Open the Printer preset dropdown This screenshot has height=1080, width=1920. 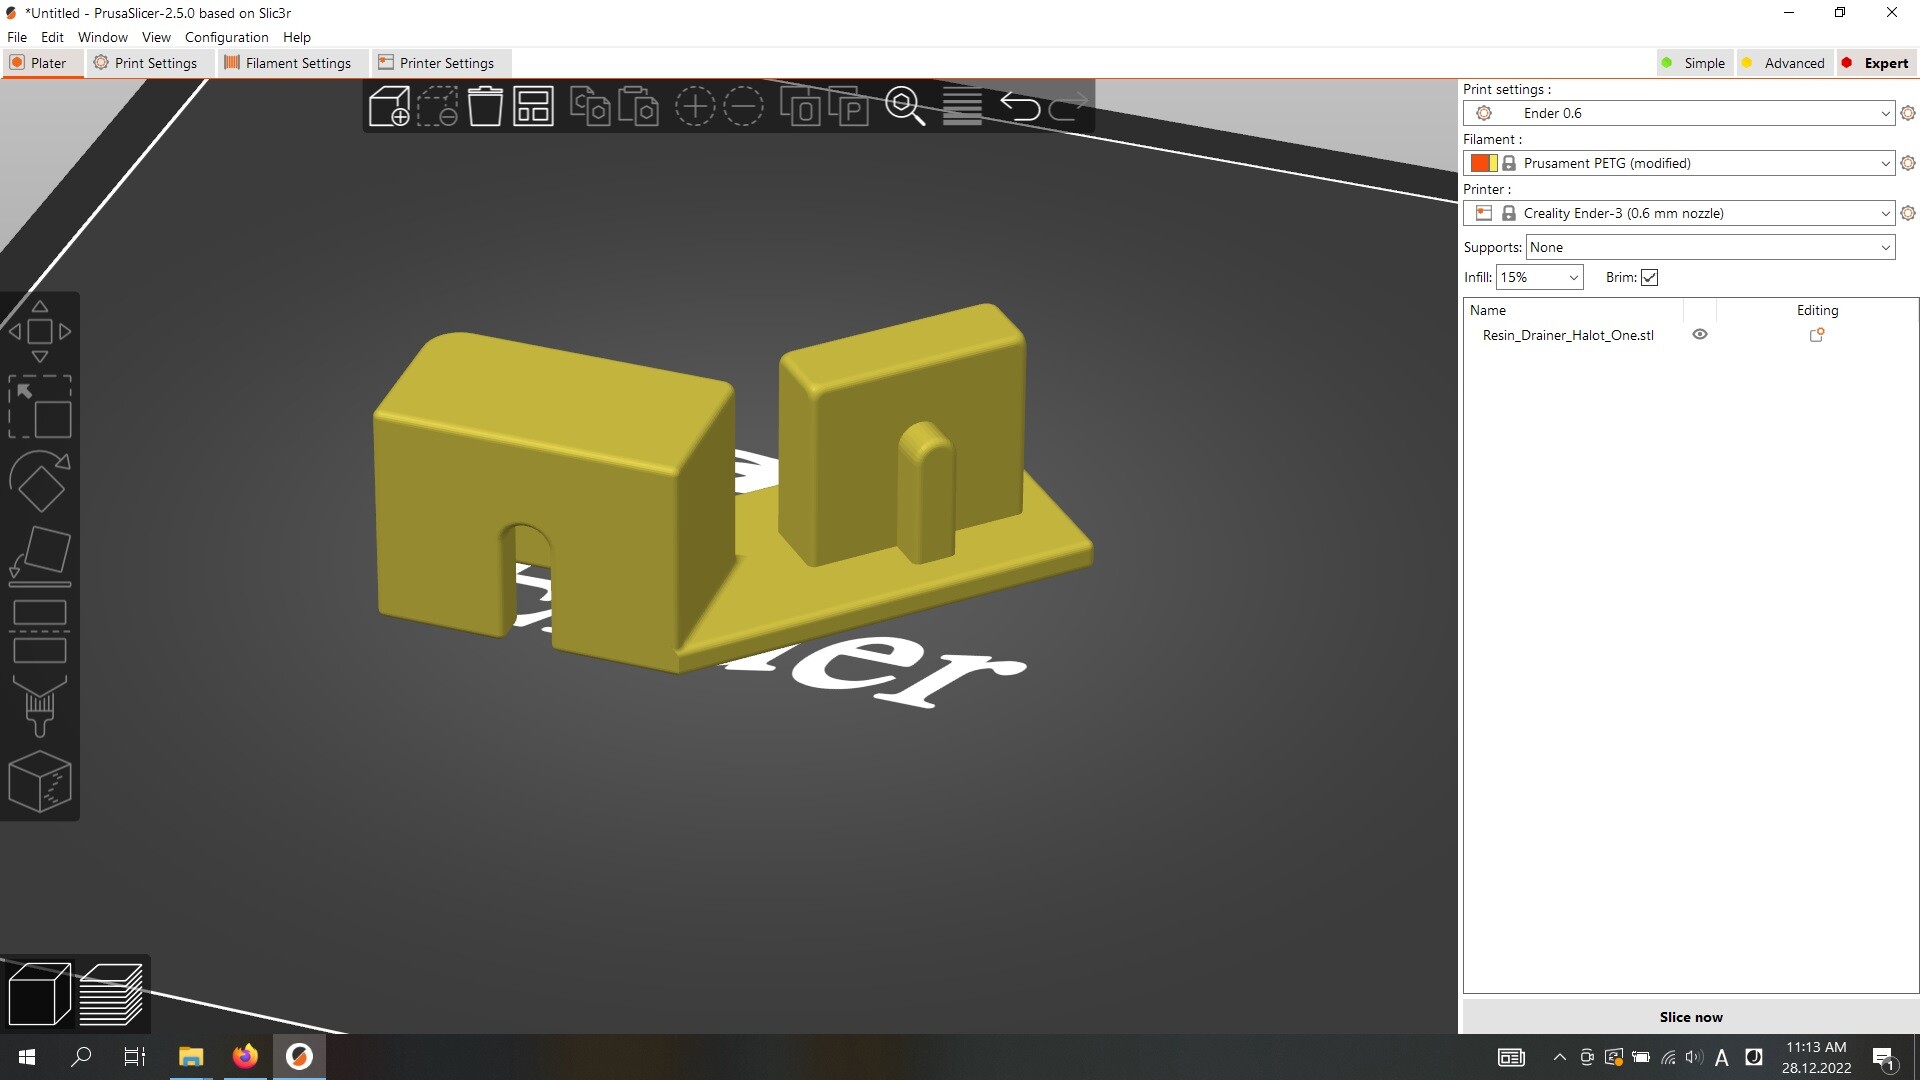[x=1885, y=213]
